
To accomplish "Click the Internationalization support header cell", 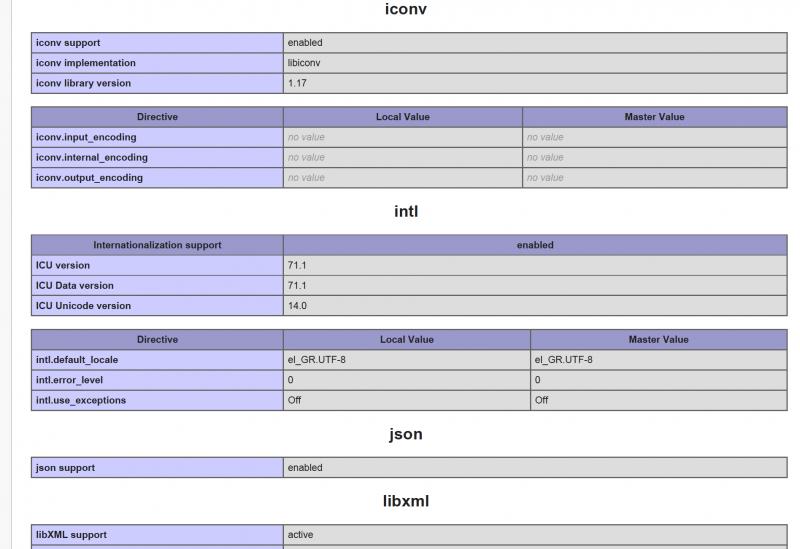I will 157,245.
